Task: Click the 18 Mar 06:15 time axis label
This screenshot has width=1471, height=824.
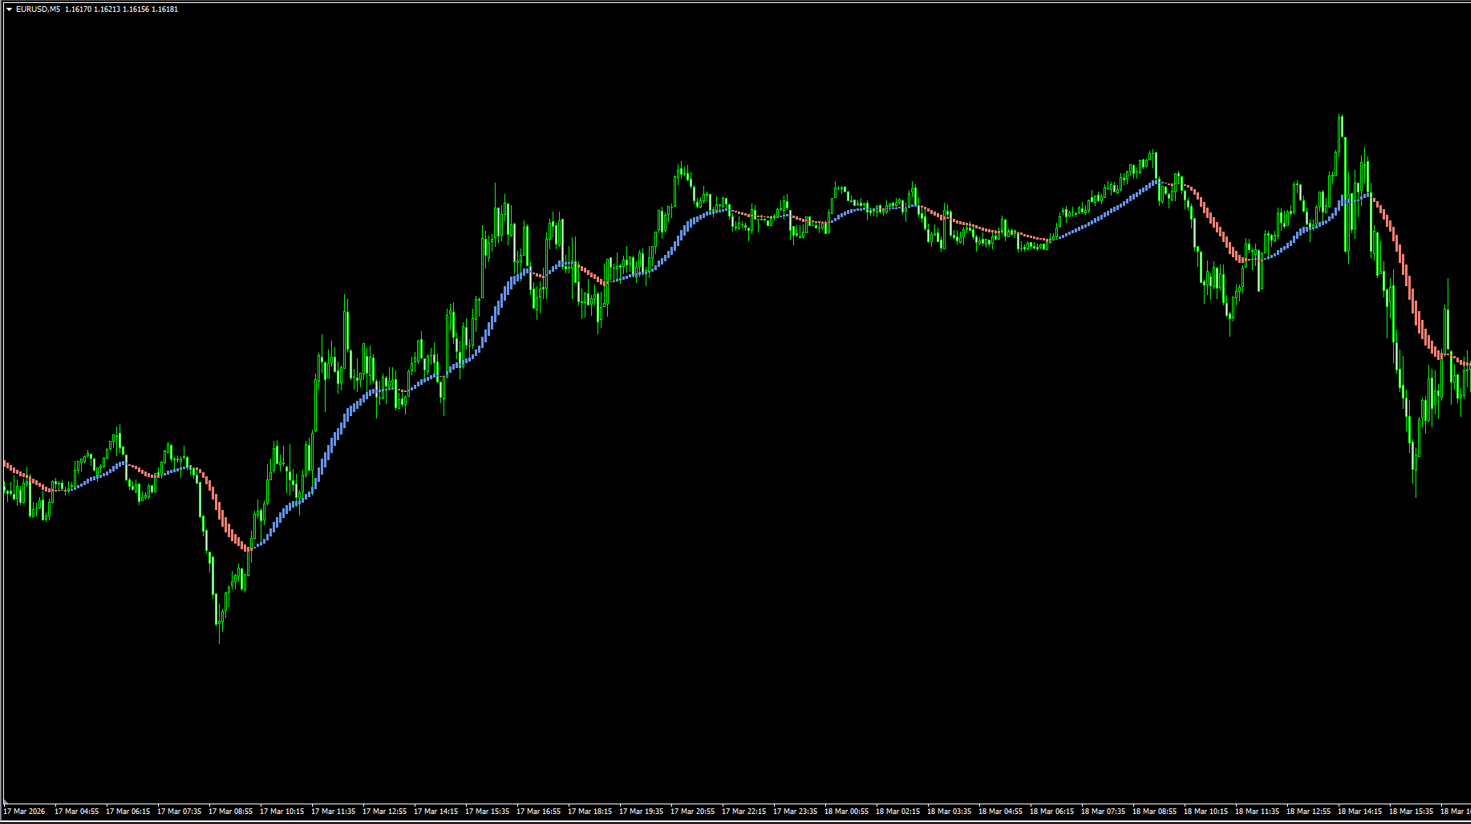Action: coord(1052,811)
